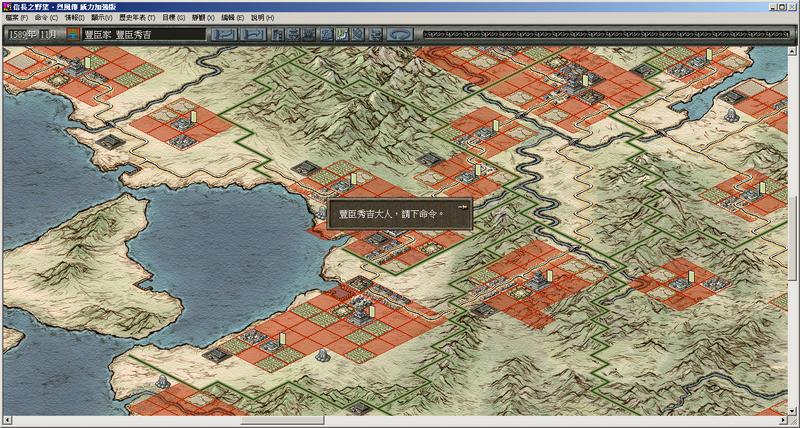800x428 pixels.
Task: Click the horizontal scrollbar thumb
Action: coord(283,420)
